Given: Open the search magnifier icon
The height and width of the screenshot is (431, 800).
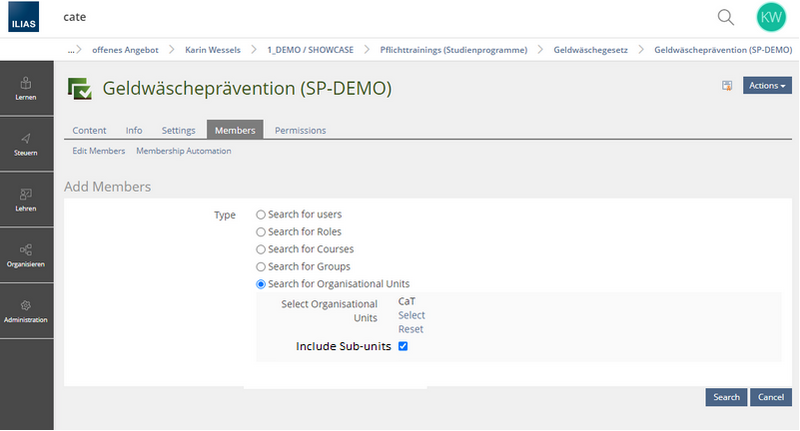Looking at the screenshot, I should point(726,17).
